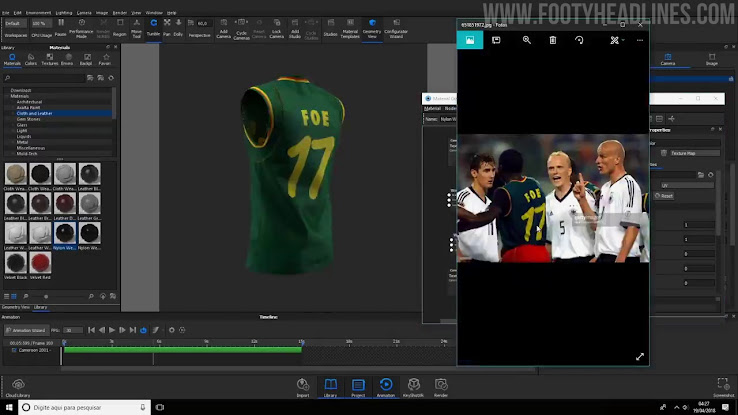Click the Animation Wizard button

pyautogui.click(x=28, y=330)
